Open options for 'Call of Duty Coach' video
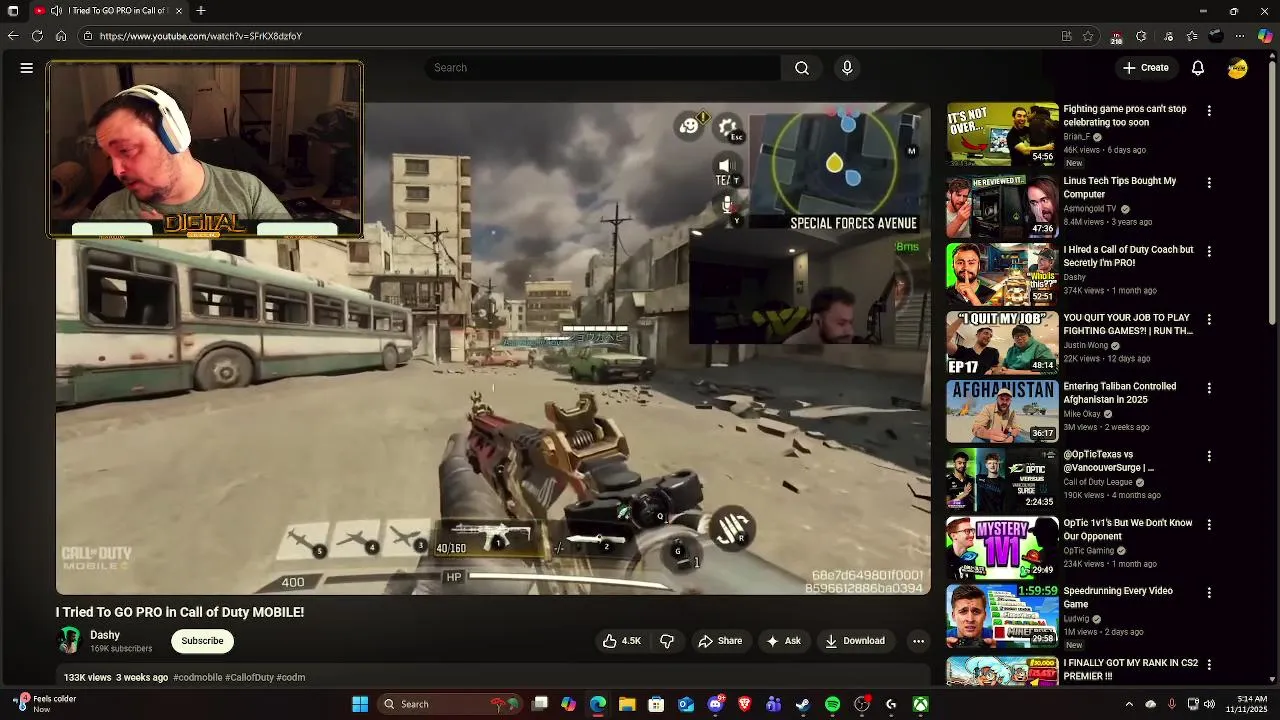Screen dimensions: 1280x720 (1209, 251)
